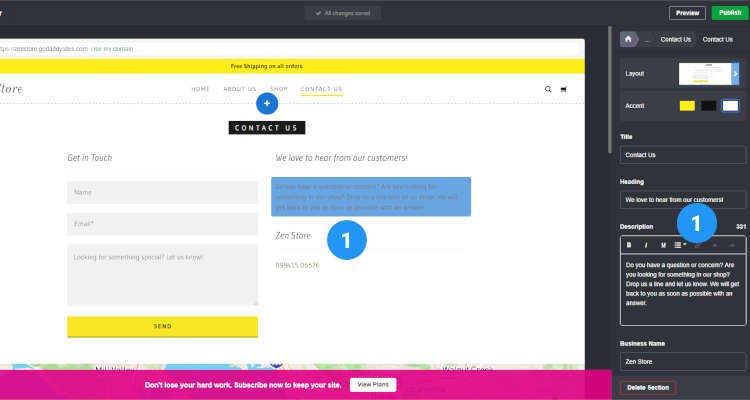This screenshot has height=400, width=750.
Task: Click the Business Name input field
Action: pos(683,362)
